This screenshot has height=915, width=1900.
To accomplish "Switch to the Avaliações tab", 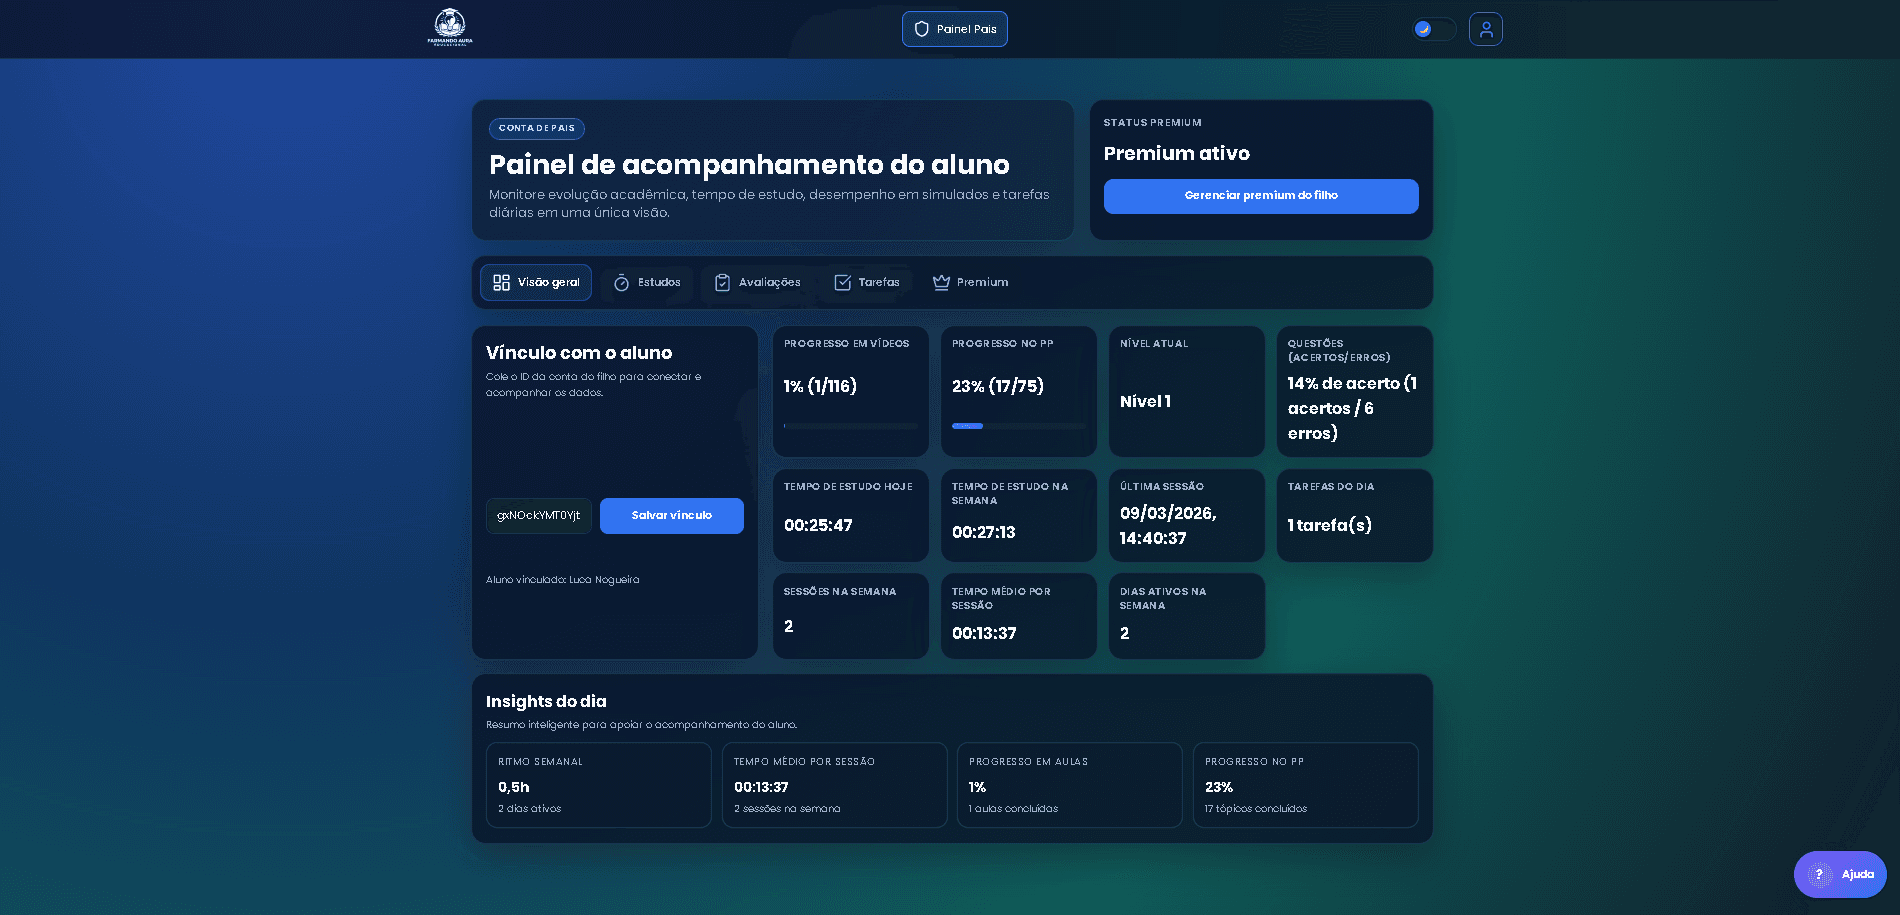I will 759,282.
